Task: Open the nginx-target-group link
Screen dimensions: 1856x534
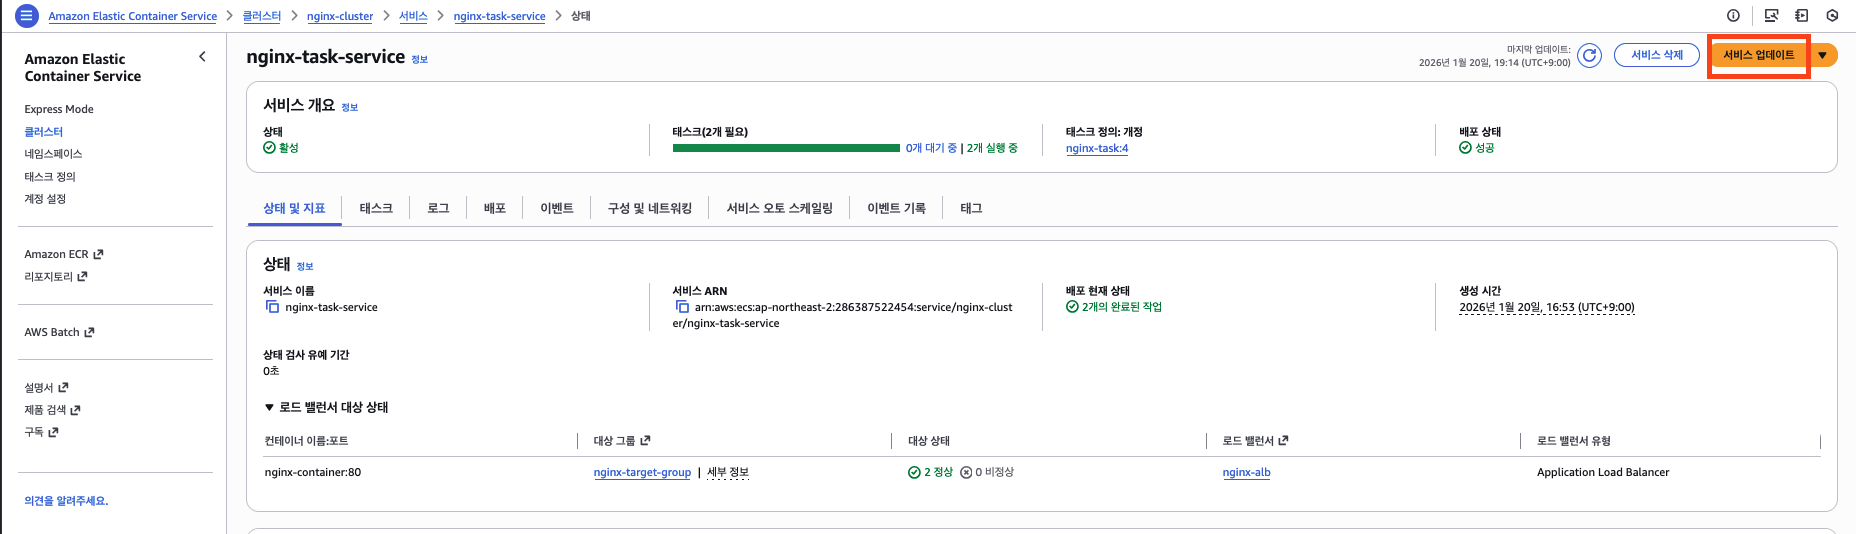Action: pos(642,473)
